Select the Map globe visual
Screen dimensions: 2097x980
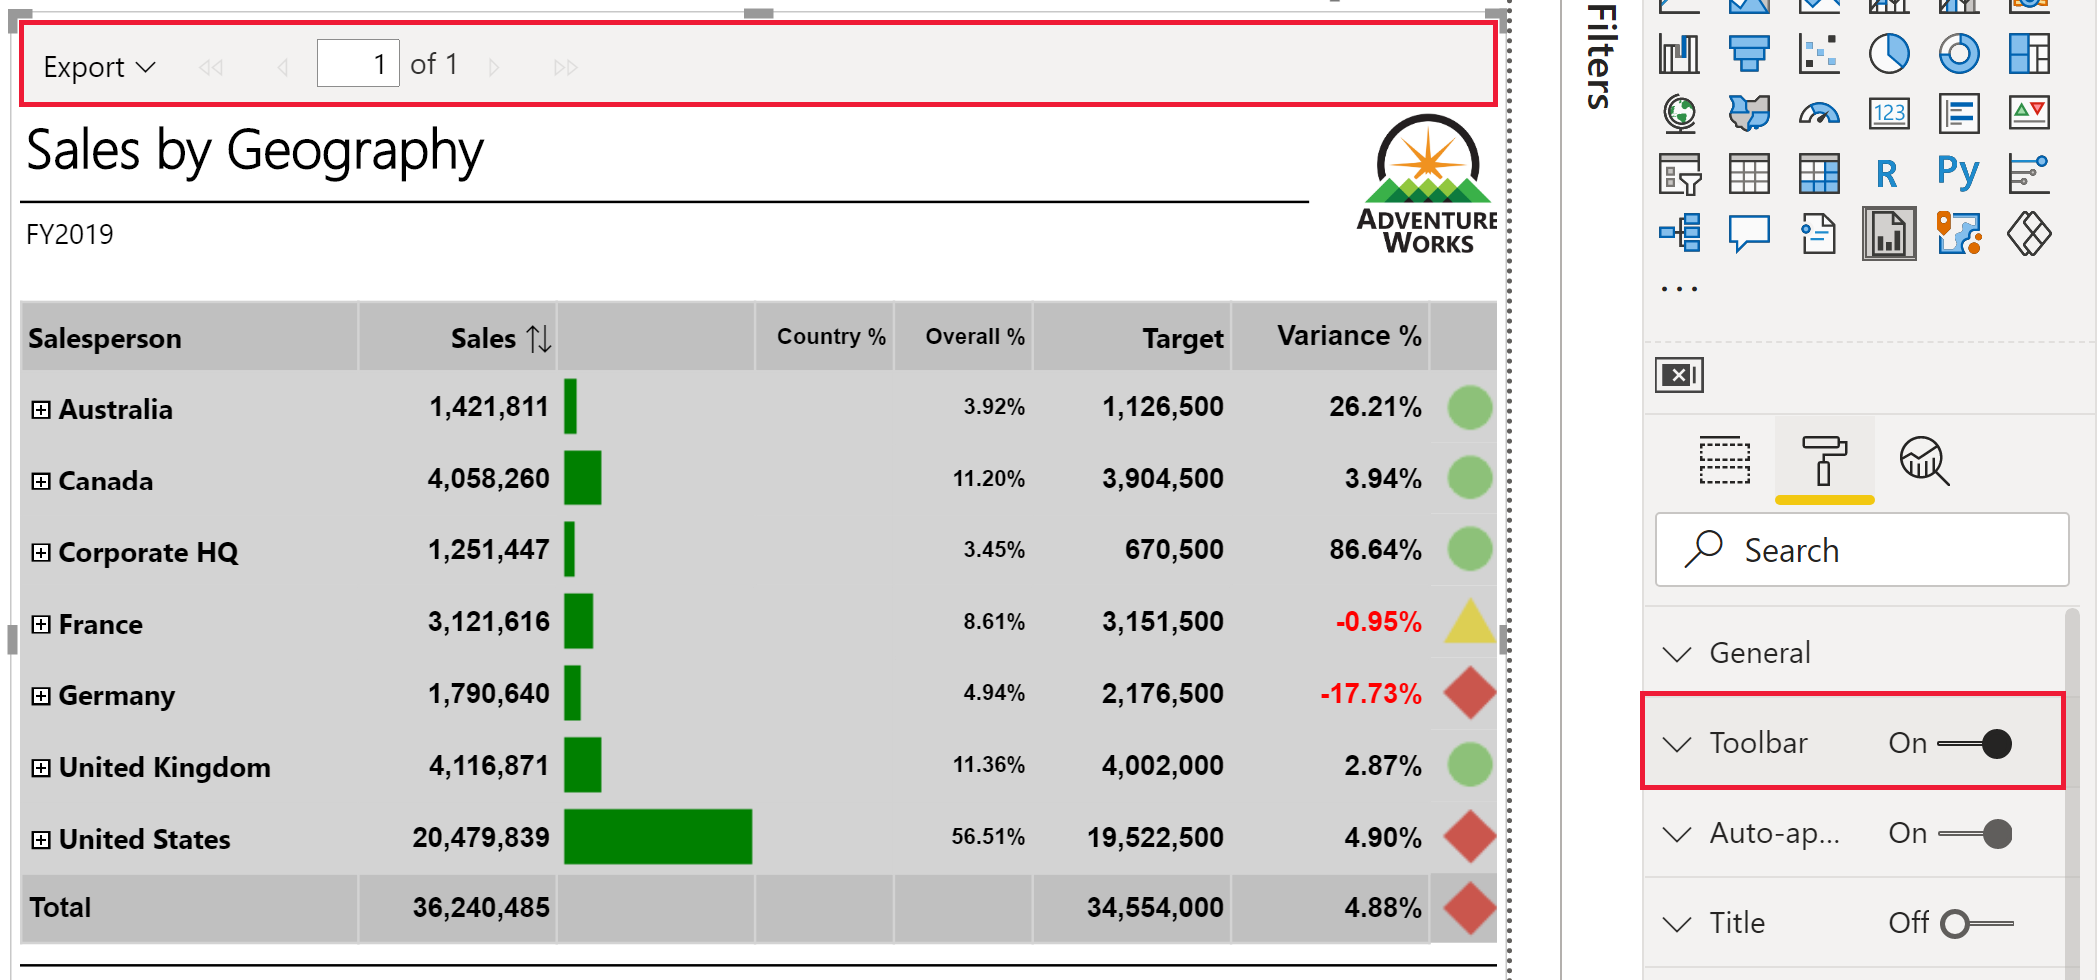1679,113
